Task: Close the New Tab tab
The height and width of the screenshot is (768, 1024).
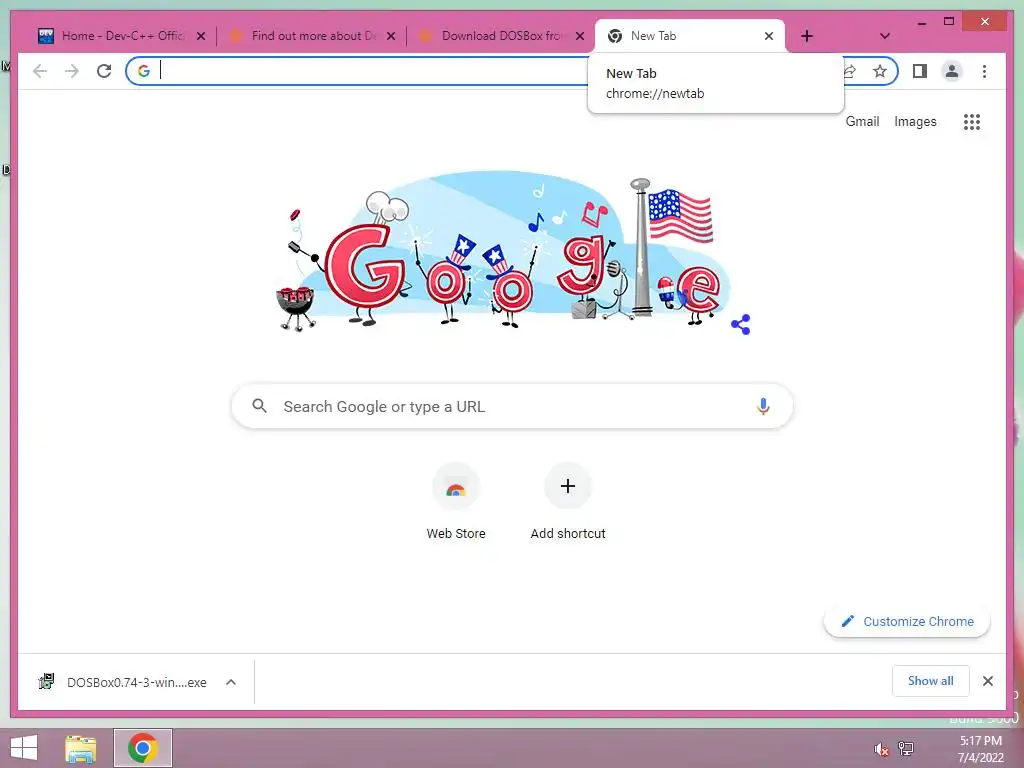Action: 769,36
